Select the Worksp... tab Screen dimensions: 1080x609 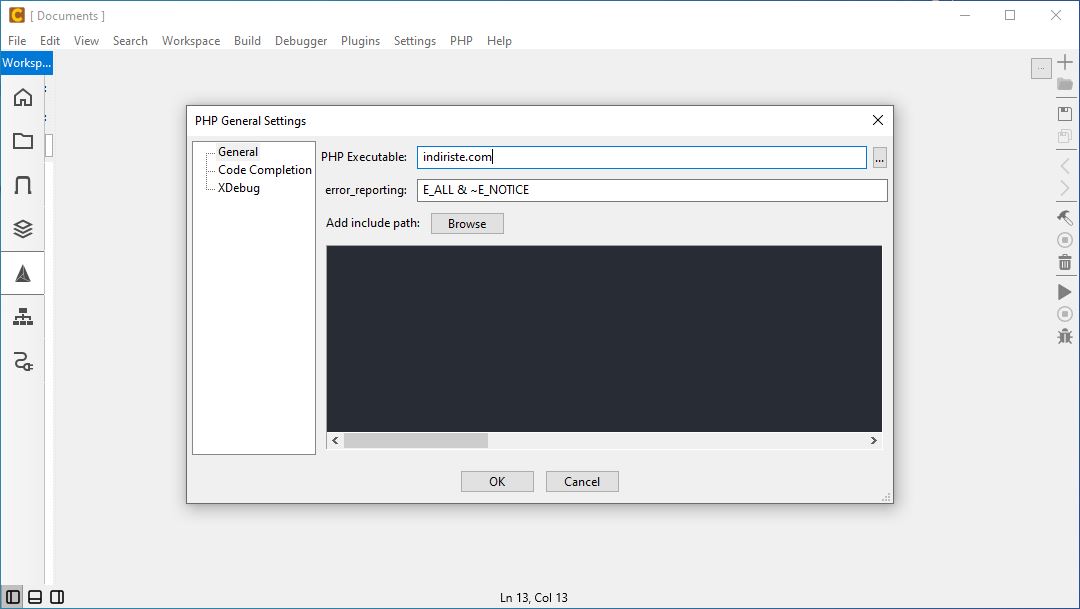point(27,63)
